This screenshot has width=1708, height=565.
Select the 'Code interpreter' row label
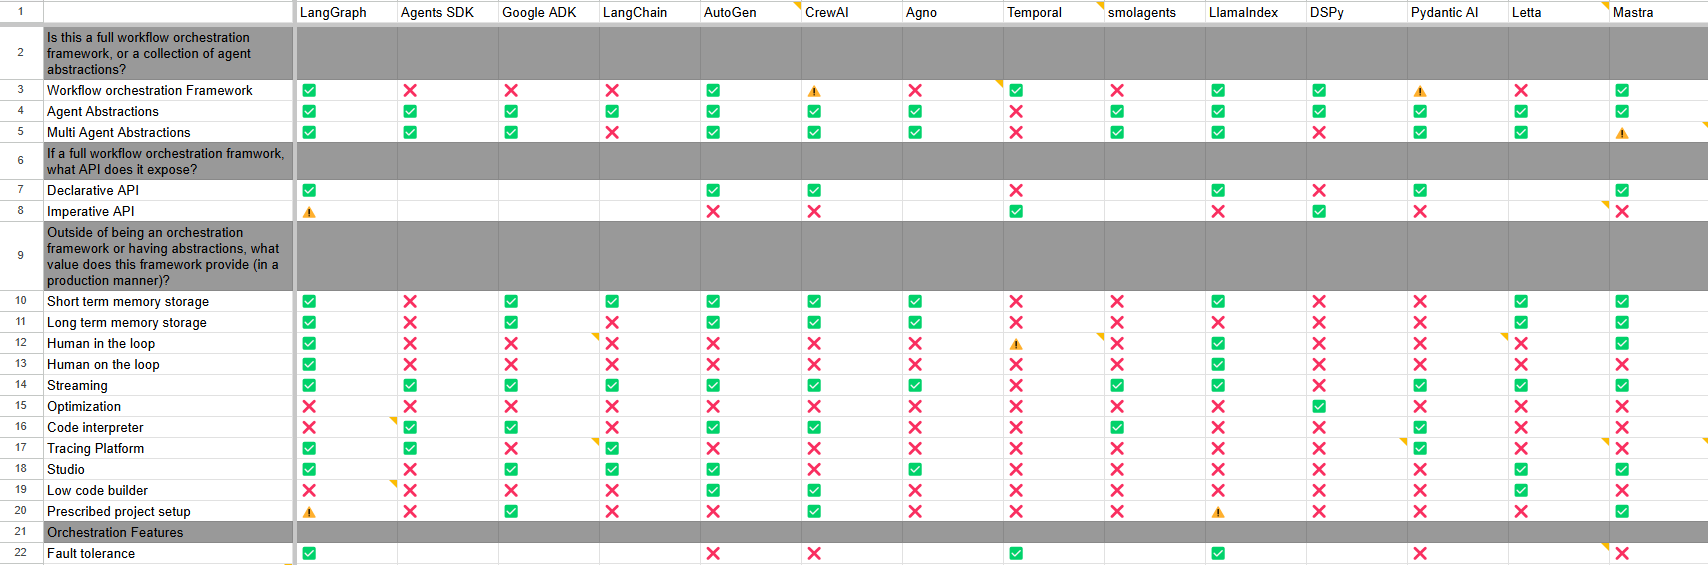tap(168, 427)
